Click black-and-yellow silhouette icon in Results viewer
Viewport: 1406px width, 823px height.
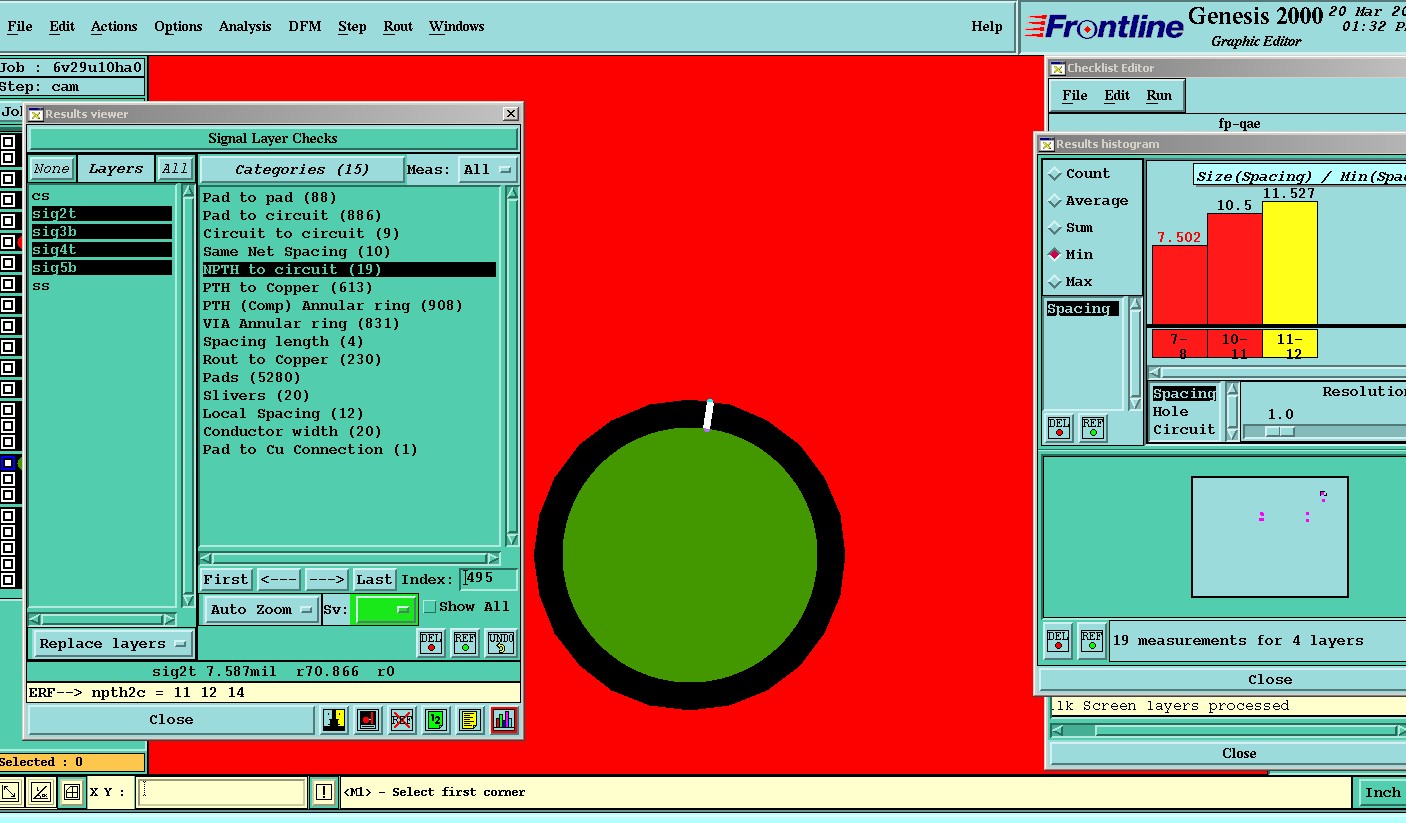click(x=334, y=720)
